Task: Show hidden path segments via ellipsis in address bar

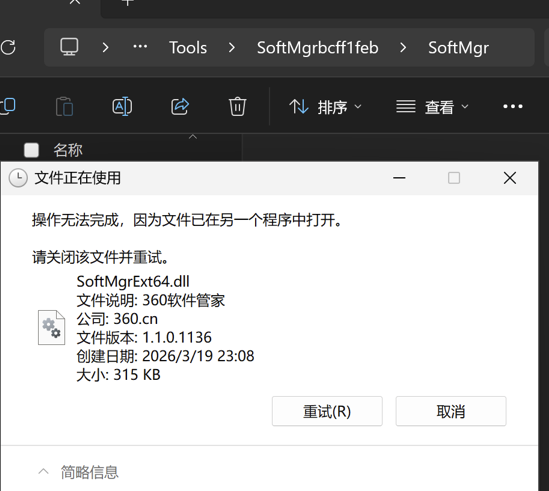Action: tap(140, 47)
